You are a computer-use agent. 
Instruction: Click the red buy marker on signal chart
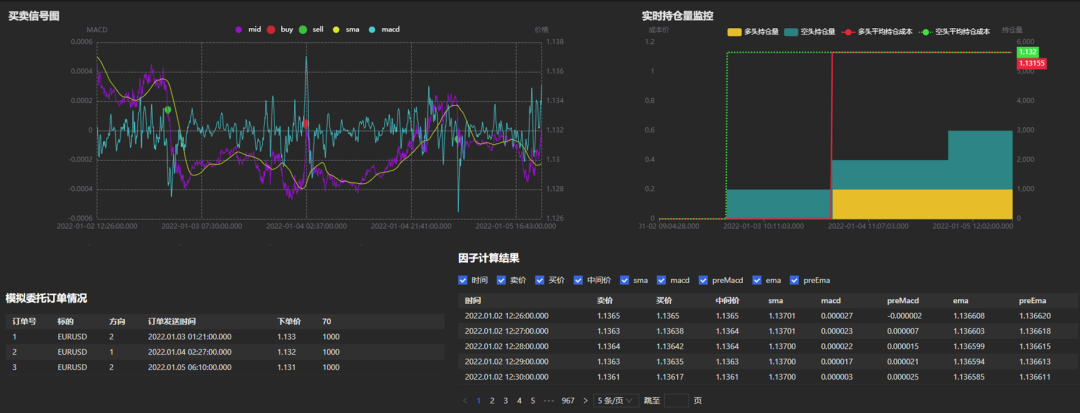[x=306, y=123]
